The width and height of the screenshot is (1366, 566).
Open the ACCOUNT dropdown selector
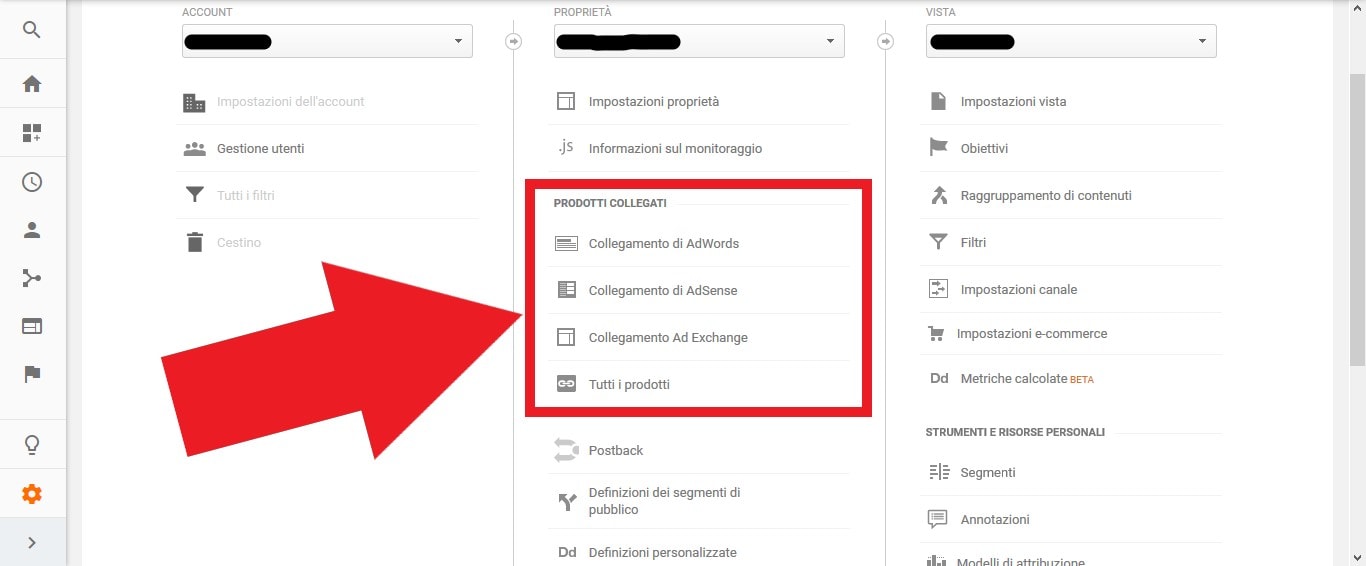click(x=327, y=41)
